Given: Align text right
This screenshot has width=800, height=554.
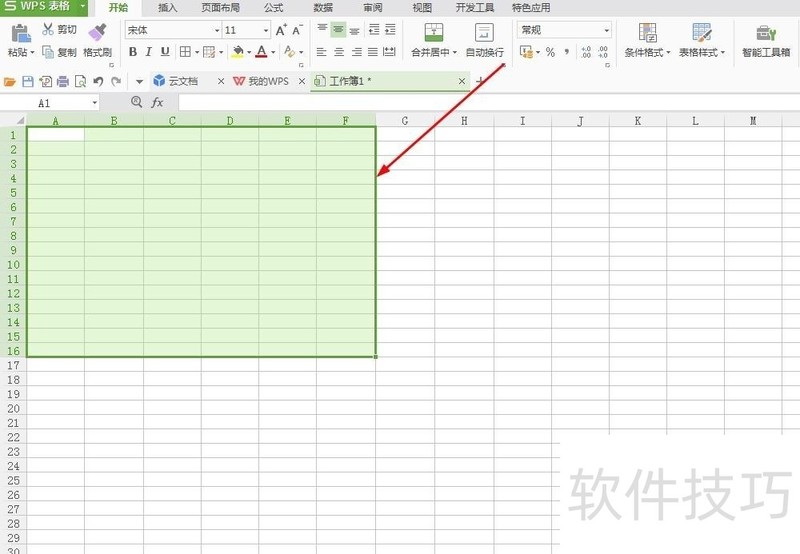Looking at the screenshot, I should 356,52.
